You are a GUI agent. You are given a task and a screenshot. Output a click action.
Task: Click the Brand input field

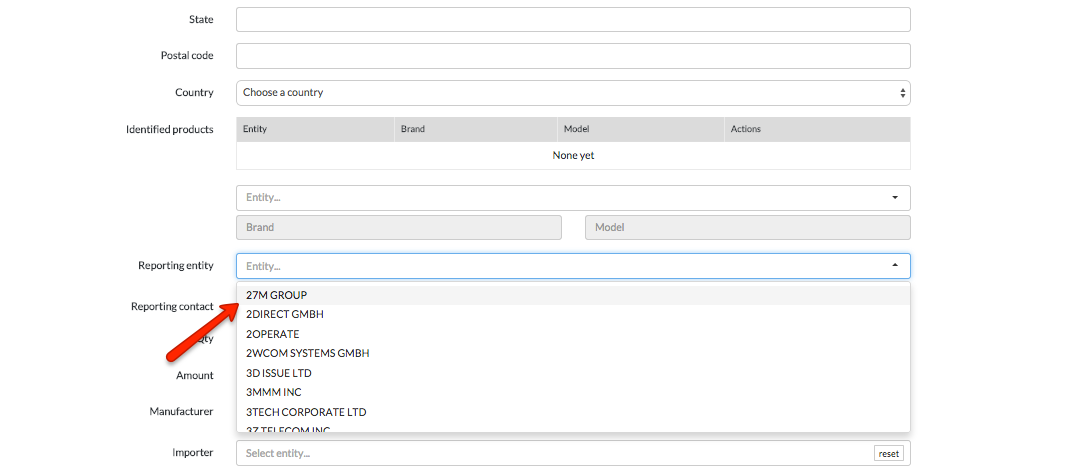point(398,228)
